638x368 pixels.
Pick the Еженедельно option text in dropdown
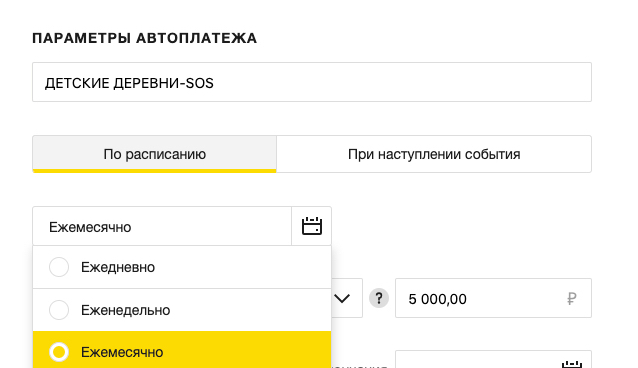(125, 310)
